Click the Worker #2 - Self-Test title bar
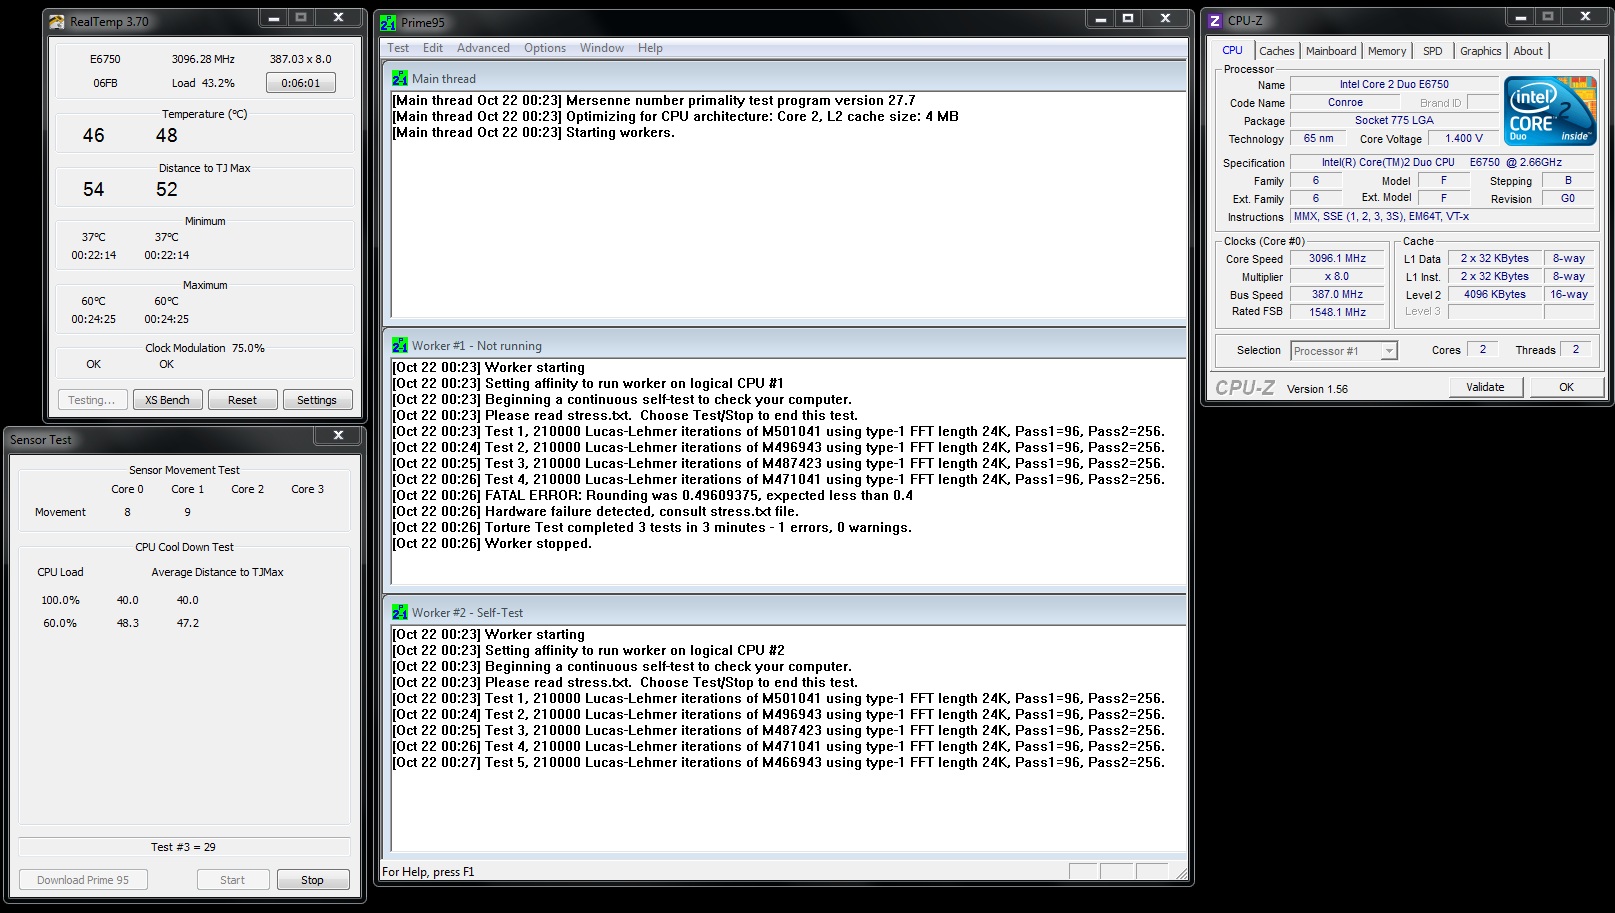1615x913 pixels. pyautogui.click(x=785, y=612)
